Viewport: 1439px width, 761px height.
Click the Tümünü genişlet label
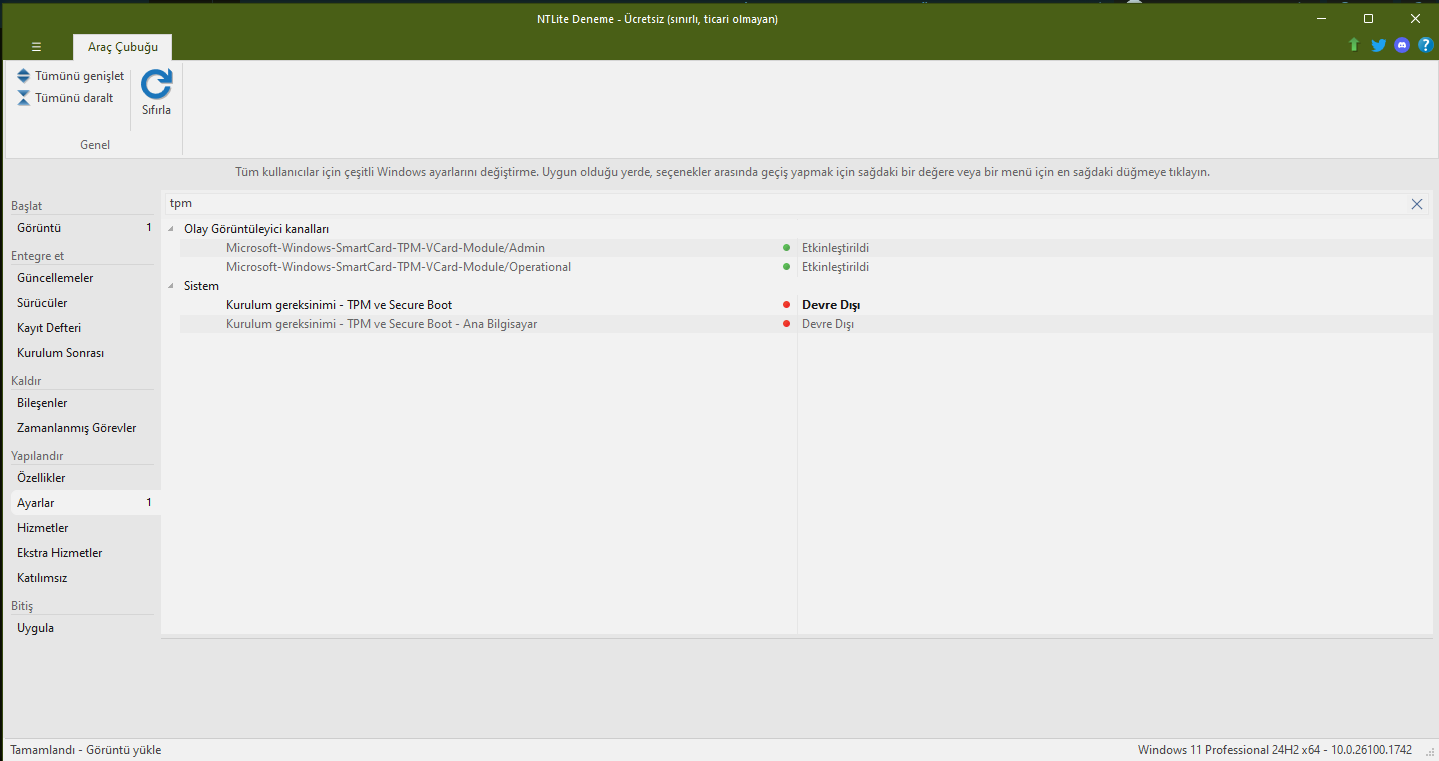click(x=80, y=76)
